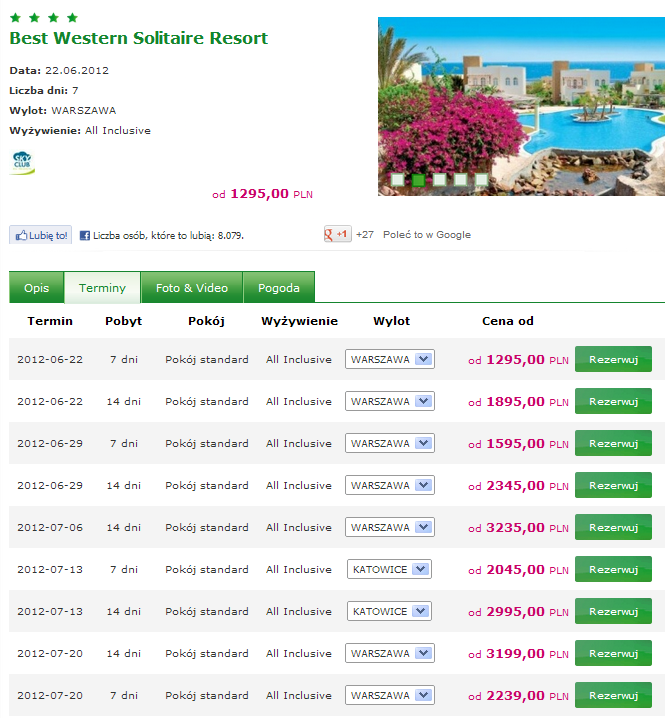Open Wylot dropdown for 2012-06-29 14 dni

[x=390, y=485]
